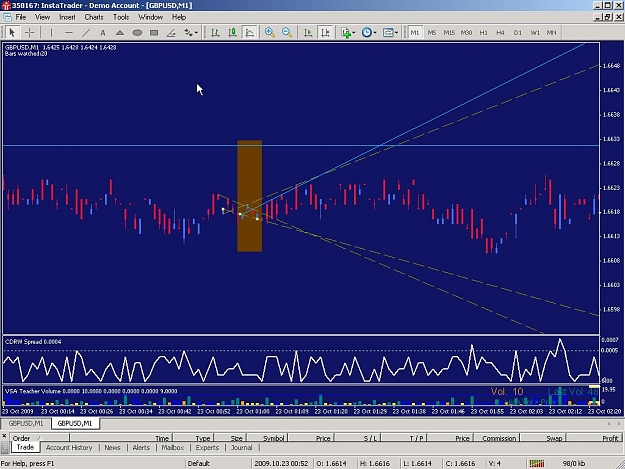Pick the trendline drawing tool
The height and width of the screenshot is (469, 625).
coord(86,33)
